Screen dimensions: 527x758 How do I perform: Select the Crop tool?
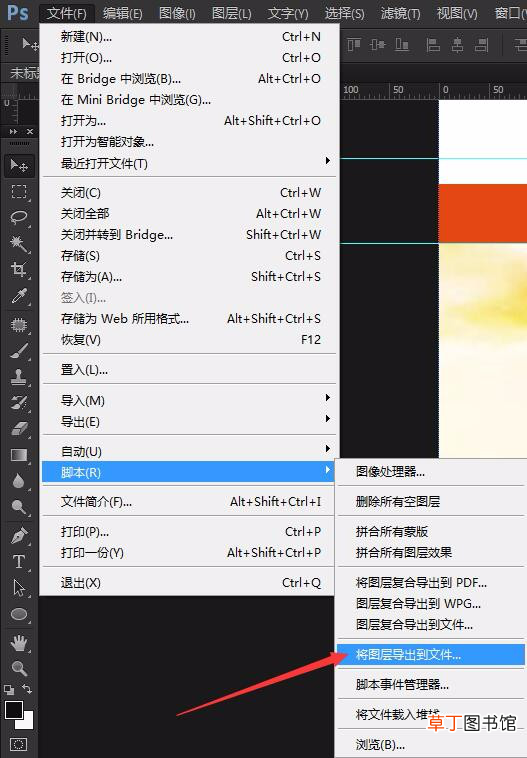point(19,269)
